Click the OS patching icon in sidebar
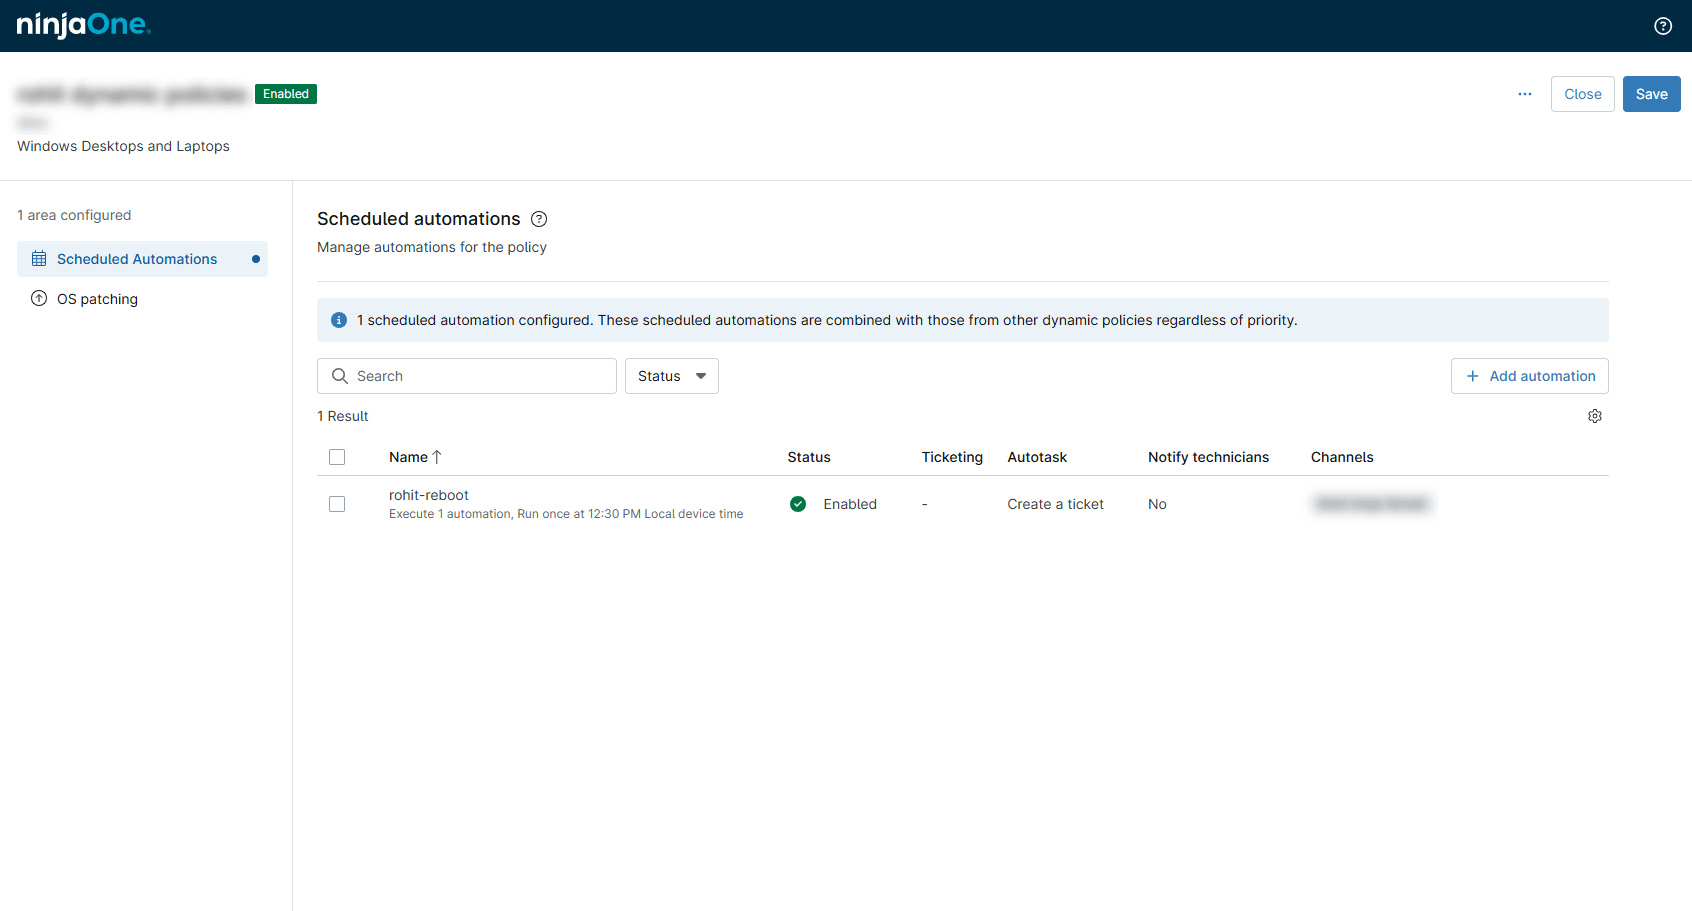The height and width of the screenshot is (911, 1692). click(x=39, y=298)
